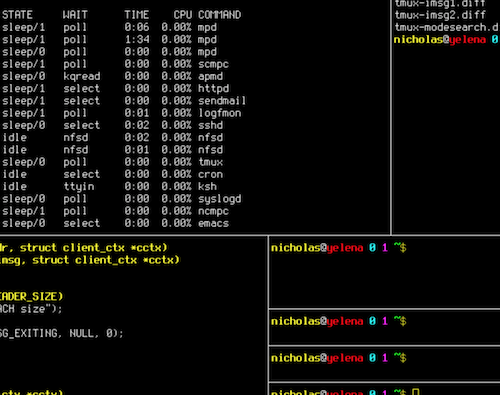Click the COMMAND column header
The image size is (500, 395).
click(219, 15)
